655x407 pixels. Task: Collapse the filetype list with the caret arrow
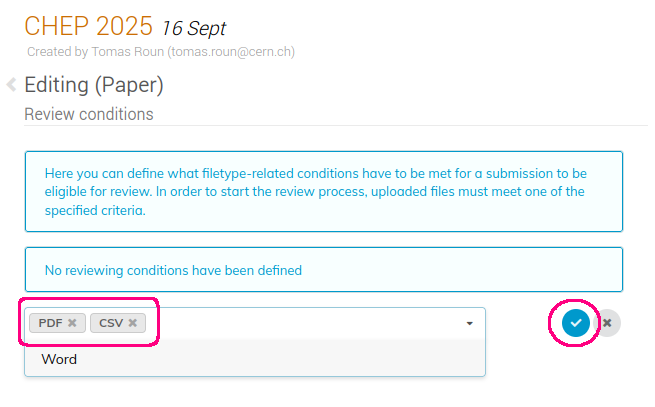click(470, 323)
